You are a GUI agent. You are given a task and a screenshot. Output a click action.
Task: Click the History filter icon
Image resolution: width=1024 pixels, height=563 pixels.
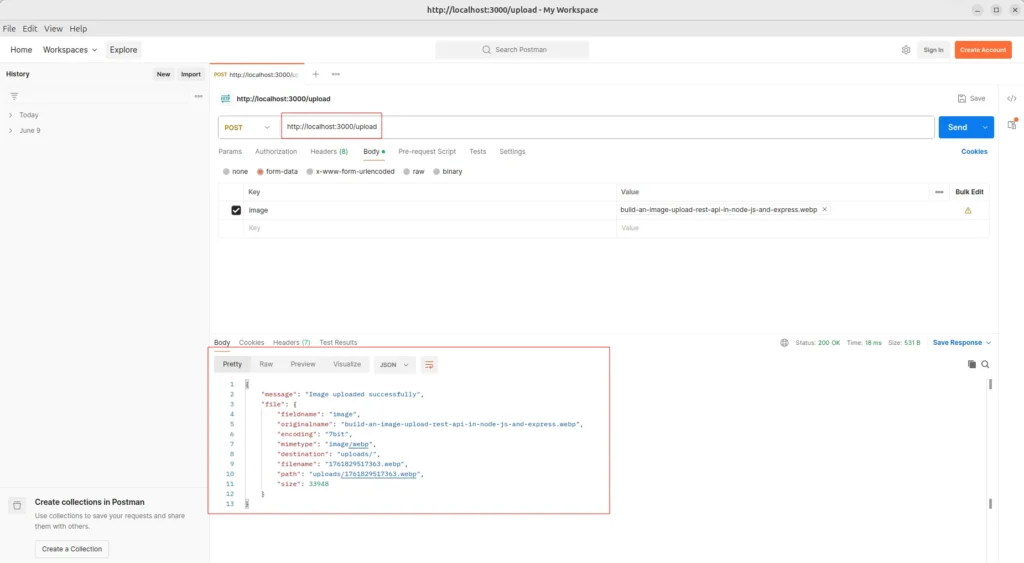click(x=14, y=96)
